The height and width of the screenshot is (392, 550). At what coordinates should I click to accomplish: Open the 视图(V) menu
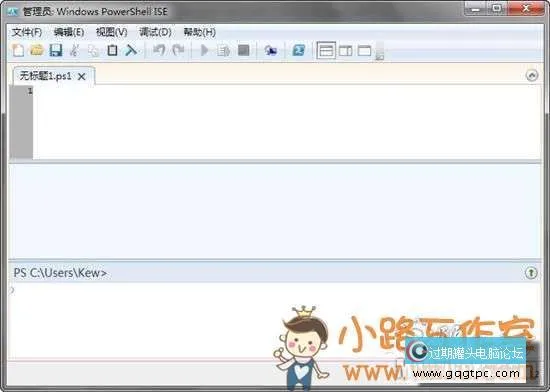(112, 33)
